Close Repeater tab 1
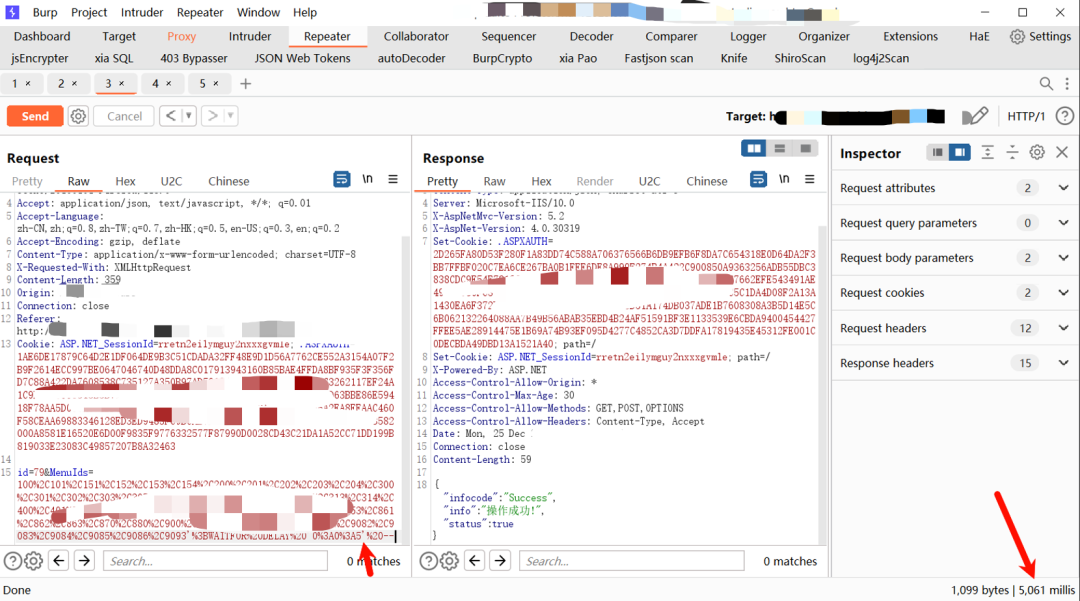This screenshot has width=1080, height=601. click(x=28, y=83)
